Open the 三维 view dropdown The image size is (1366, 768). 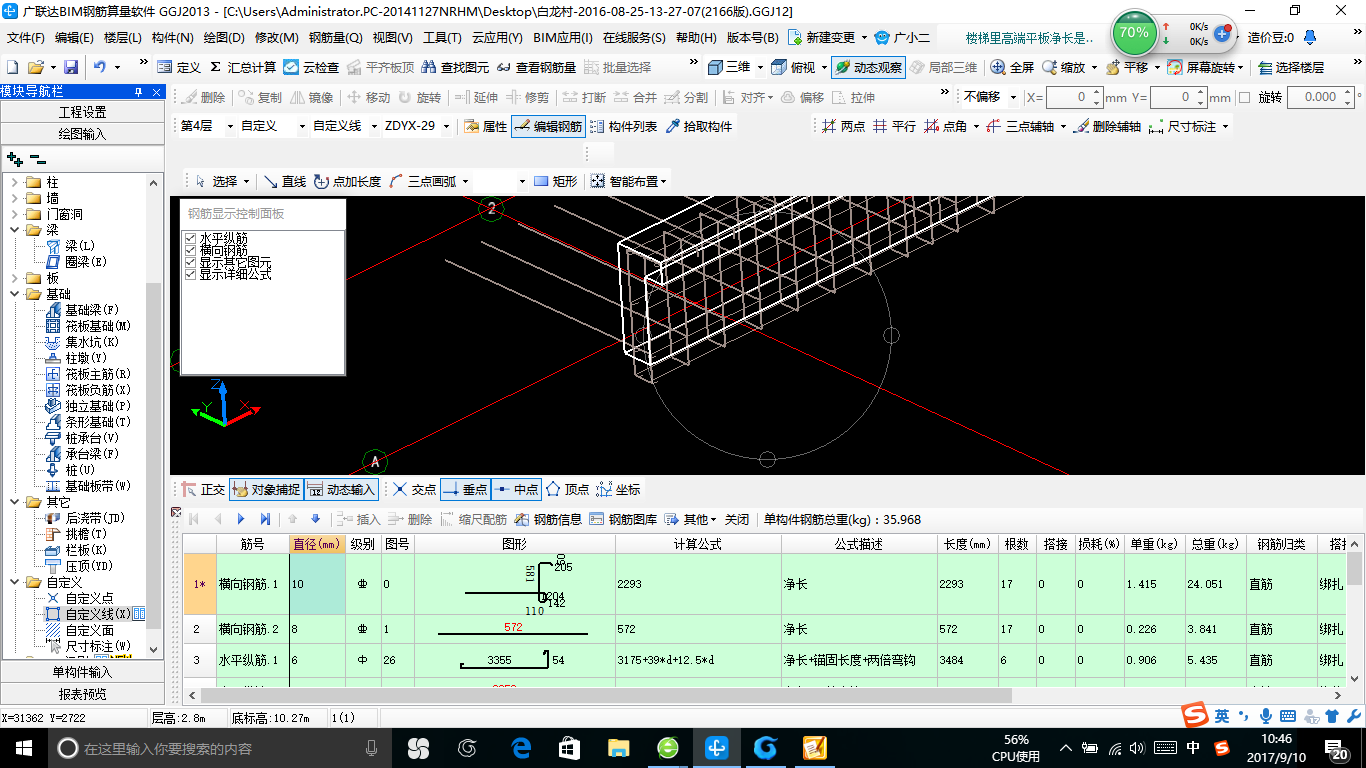[x=760, y=67]
